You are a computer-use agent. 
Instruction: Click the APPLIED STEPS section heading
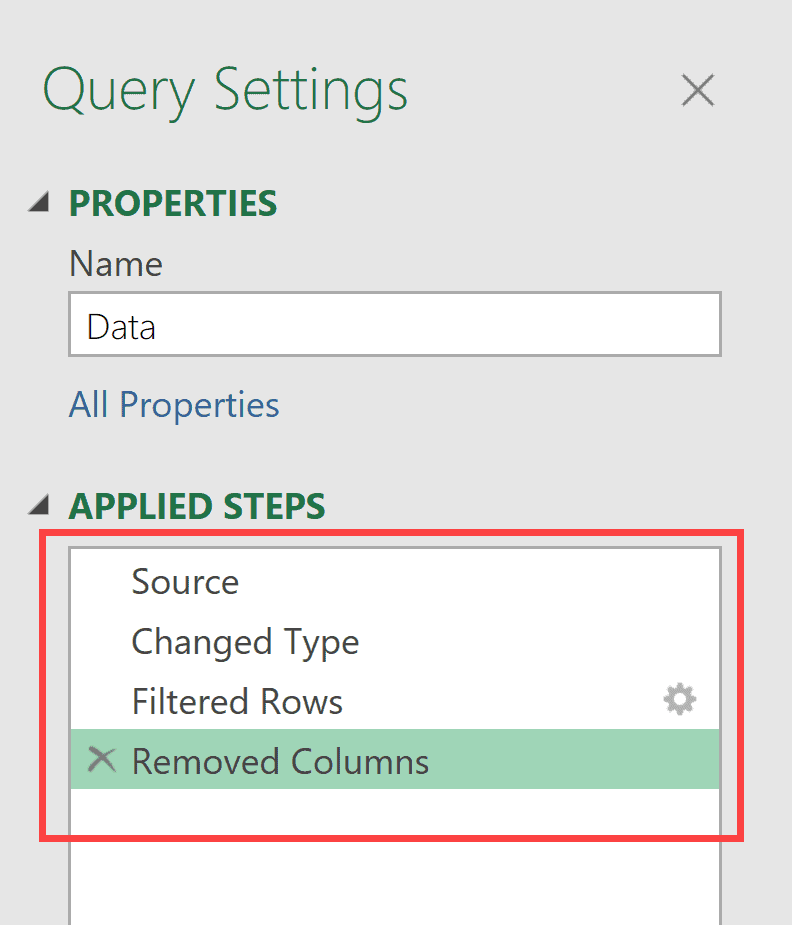click(197, 506)
